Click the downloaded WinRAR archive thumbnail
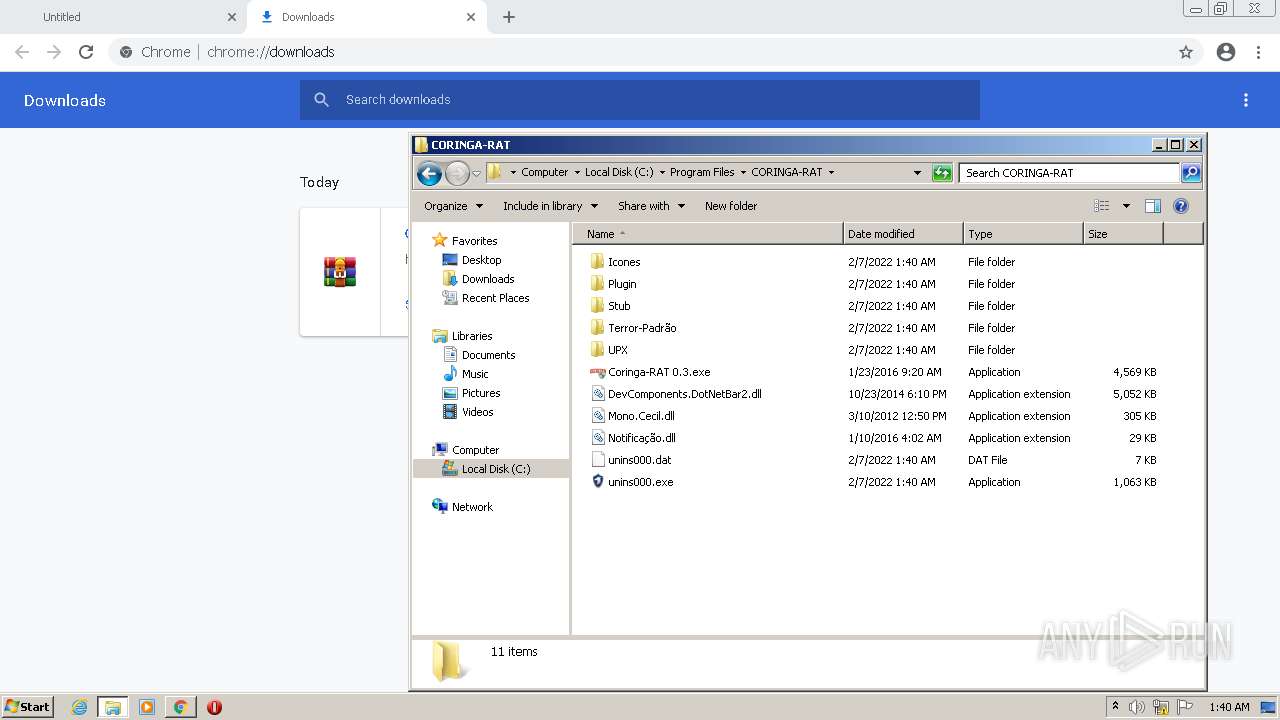Screen dimensions: 1280x720 (340, 272)
